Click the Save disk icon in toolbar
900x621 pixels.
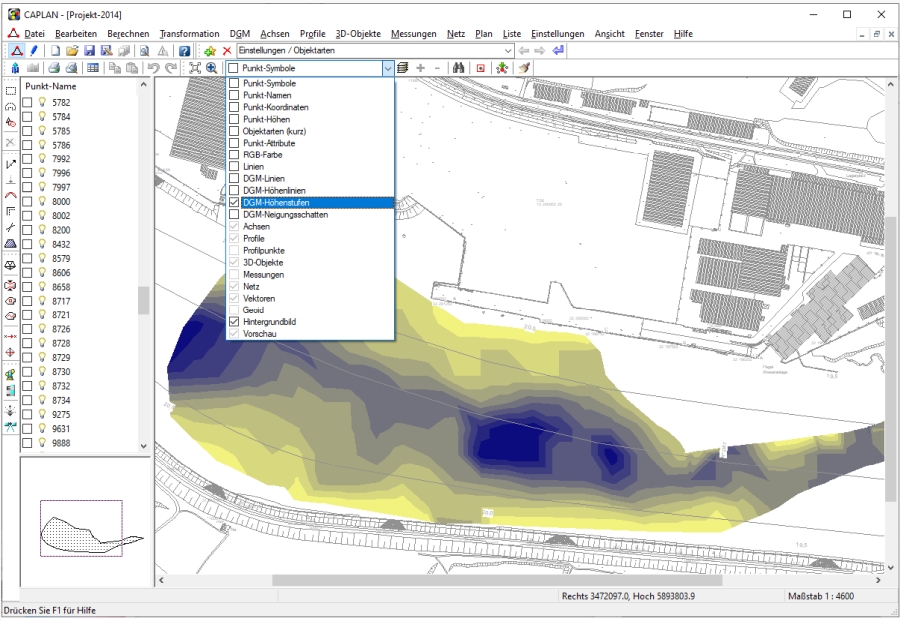point(89,50)
